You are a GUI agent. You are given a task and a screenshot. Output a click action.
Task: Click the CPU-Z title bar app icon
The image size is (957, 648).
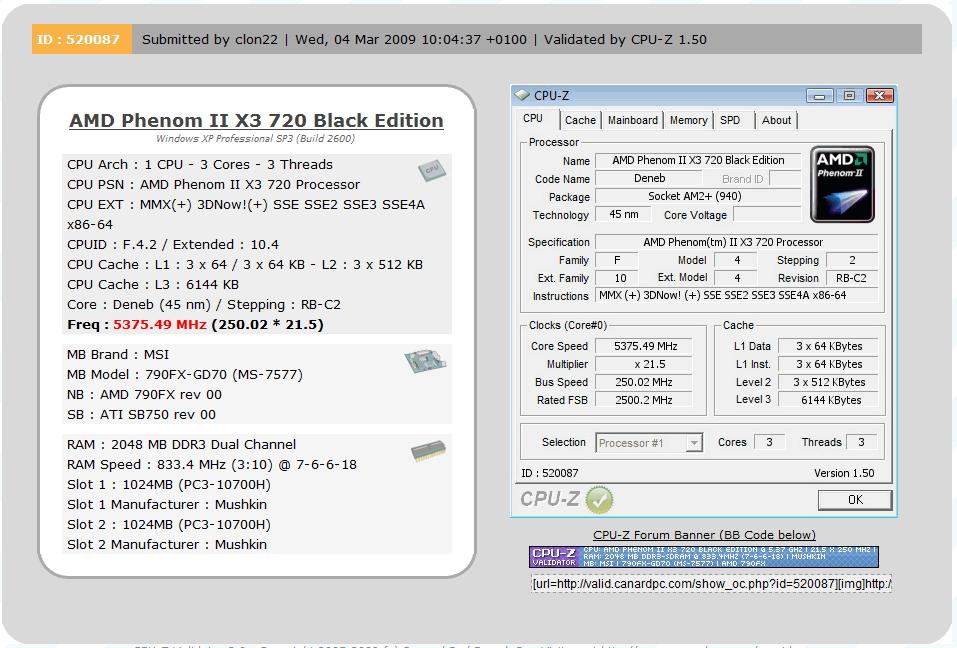(x=522, y=95)
